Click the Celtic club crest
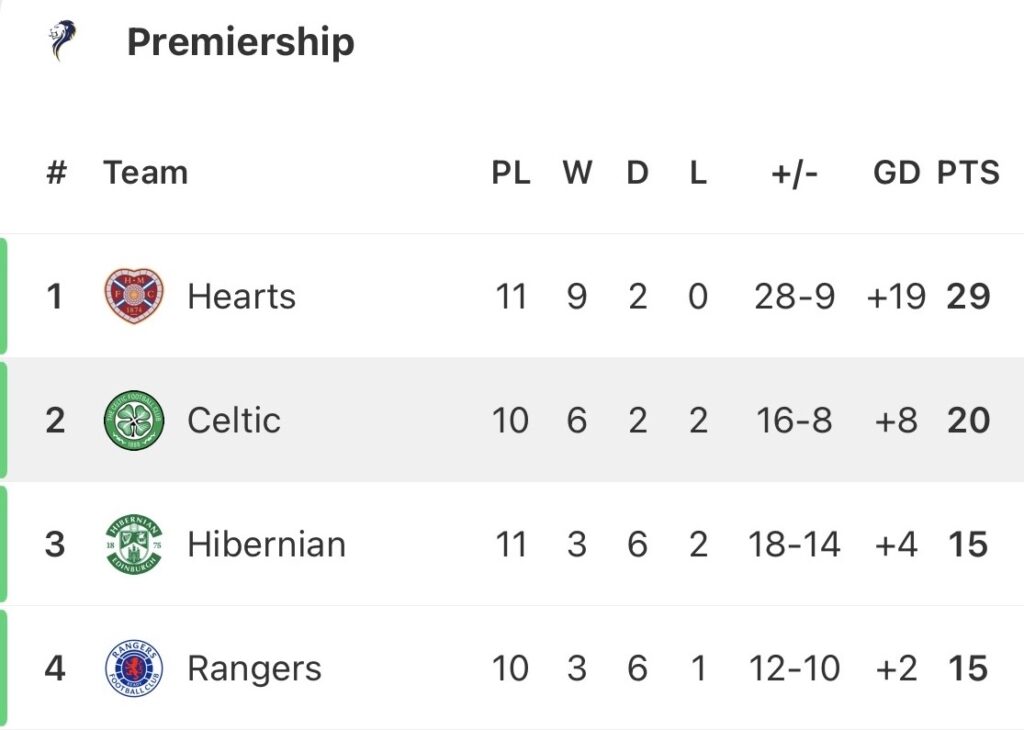The height and width of the screenshot is (730, 1024). coord(134,420)
